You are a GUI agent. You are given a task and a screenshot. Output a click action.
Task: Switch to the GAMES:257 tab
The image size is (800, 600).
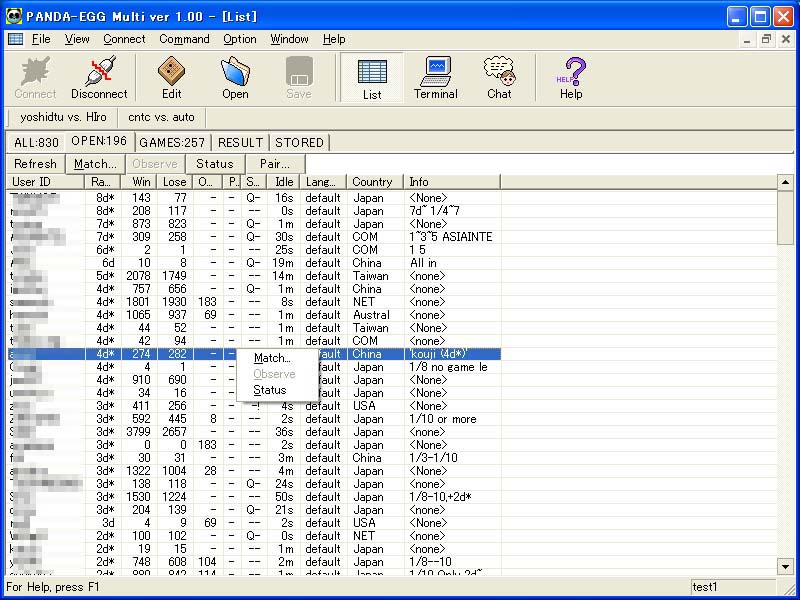pyautogui.click(x=172, y=142)
